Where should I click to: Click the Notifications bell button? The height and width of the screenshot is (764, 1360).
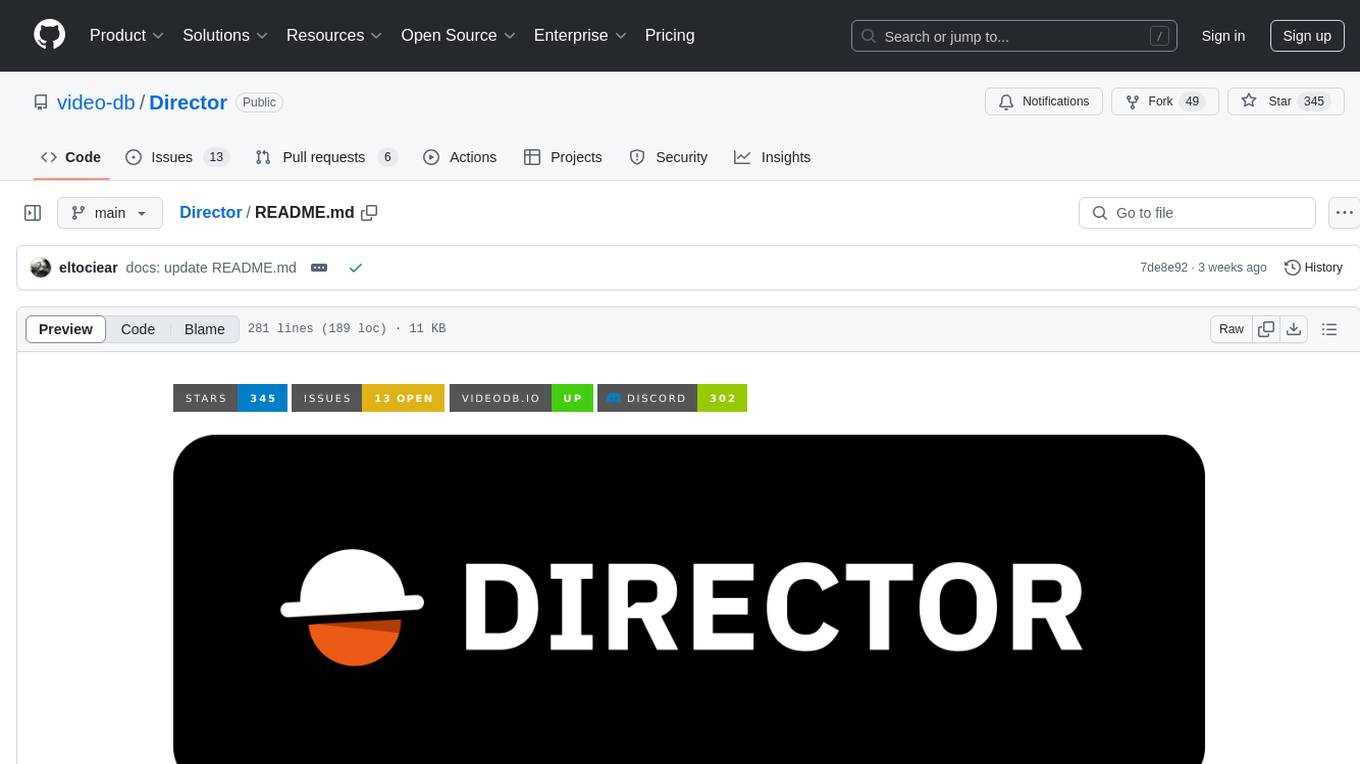1044,102
